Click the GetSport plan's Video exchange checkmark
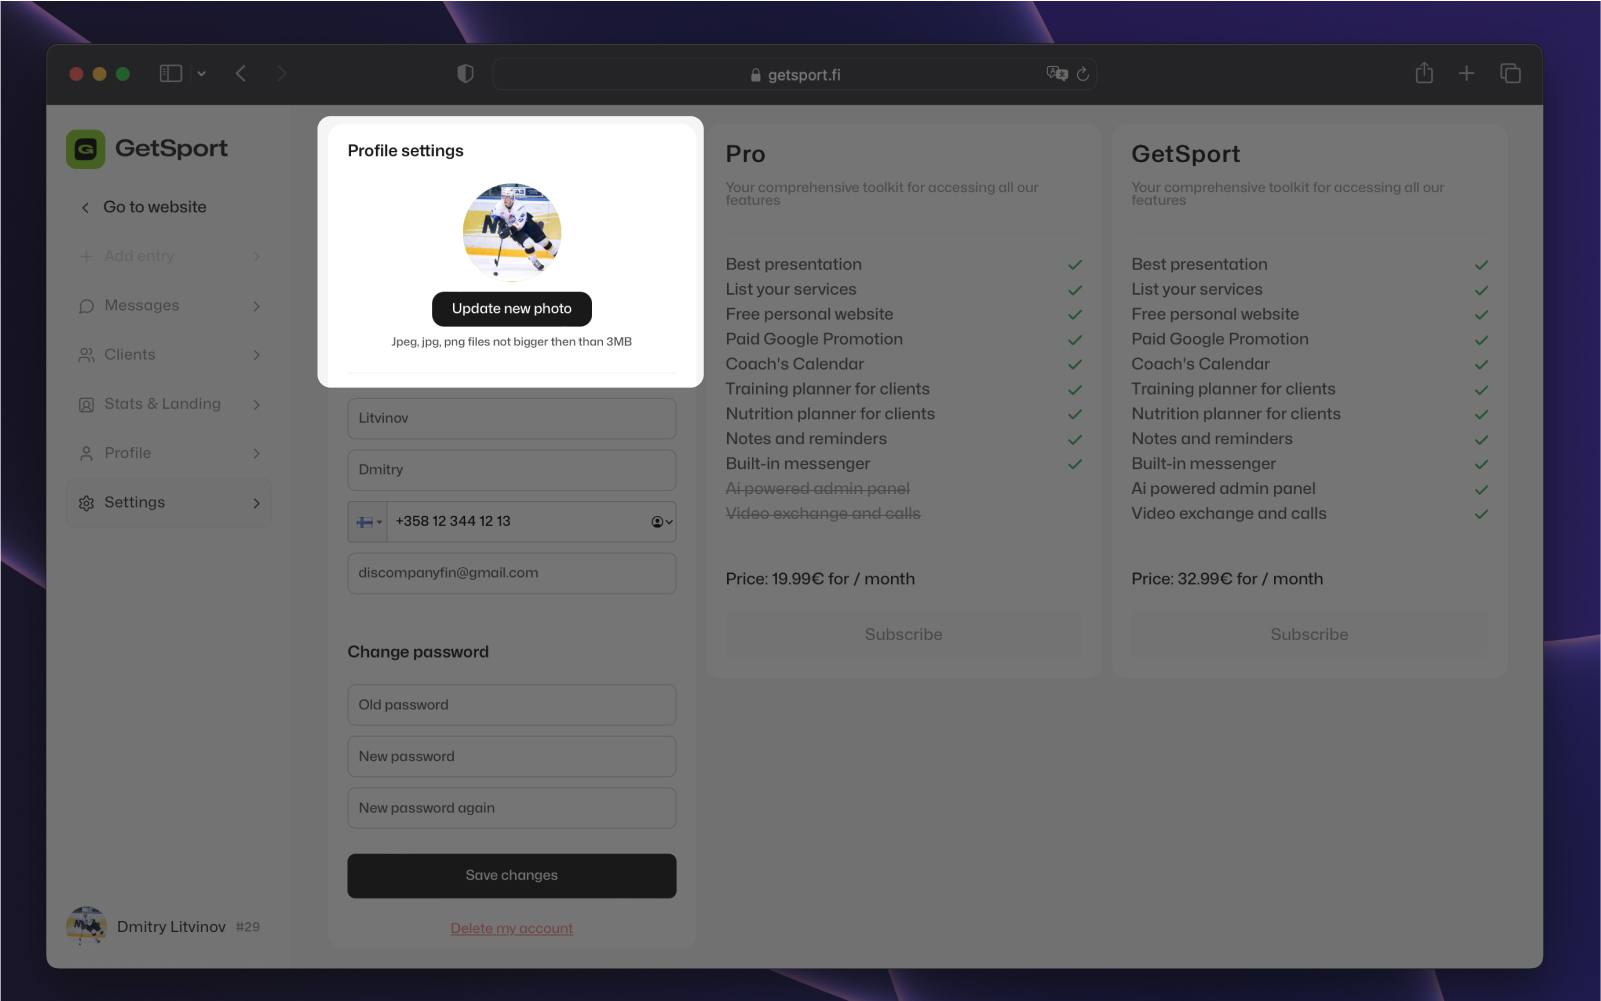The width and height of the screenshot is (1601, 1001). (1481, 514)
